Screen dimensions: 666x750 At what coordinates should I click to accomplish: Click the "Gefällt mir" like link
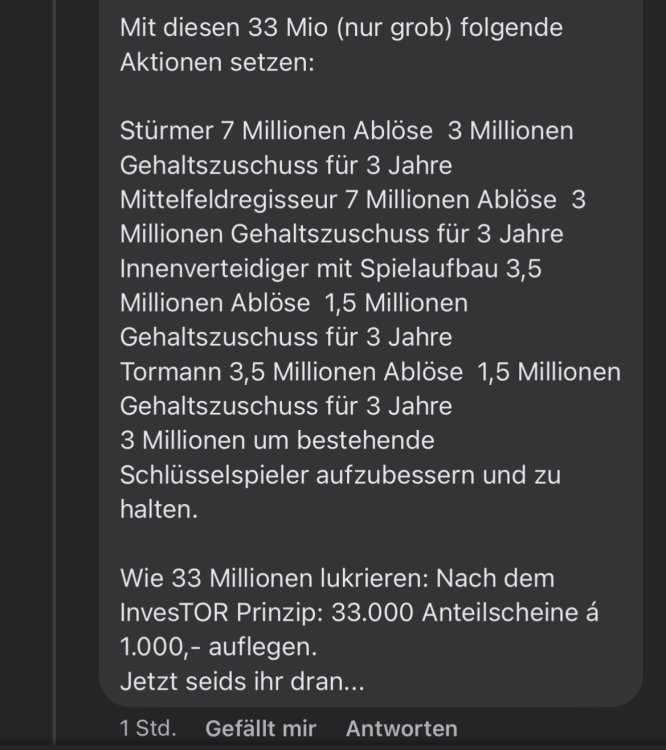tap(260, 729)
